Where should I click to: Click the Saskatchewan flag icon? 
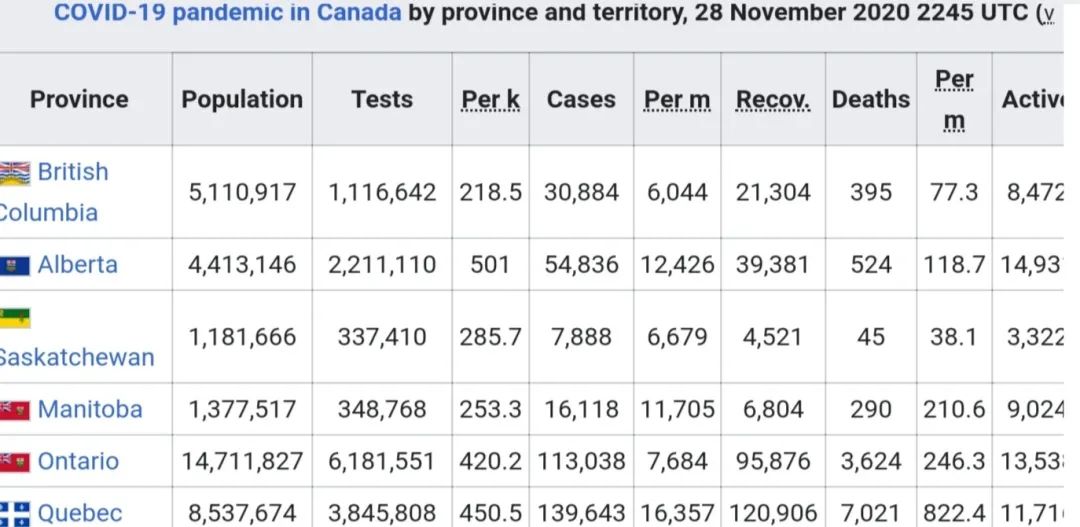pos(15,318)
